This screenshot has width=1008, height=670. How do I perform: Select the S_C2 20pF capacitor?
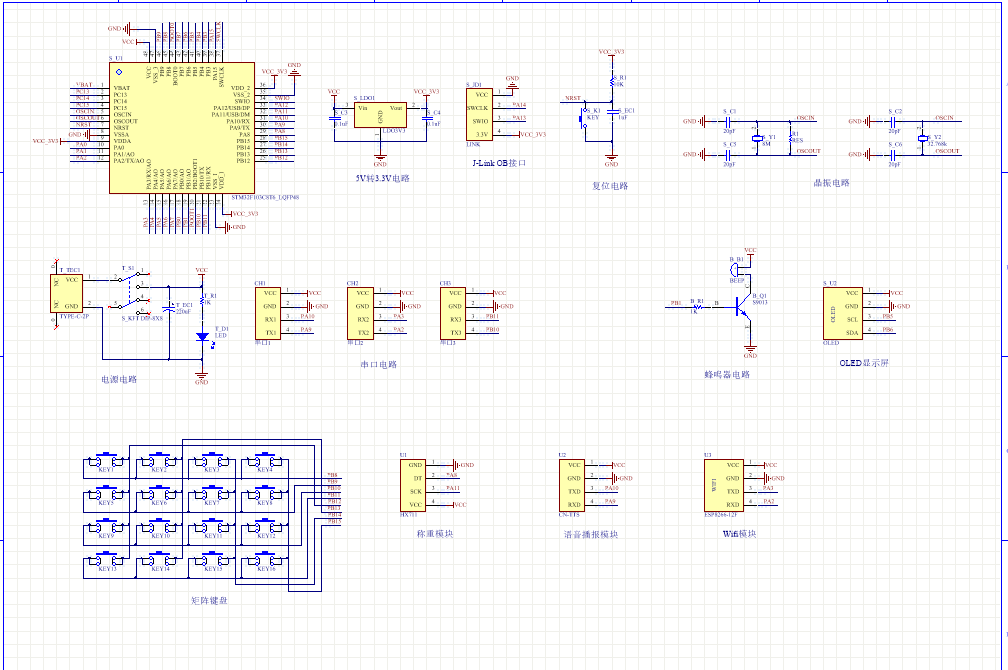tap(894, 121)
